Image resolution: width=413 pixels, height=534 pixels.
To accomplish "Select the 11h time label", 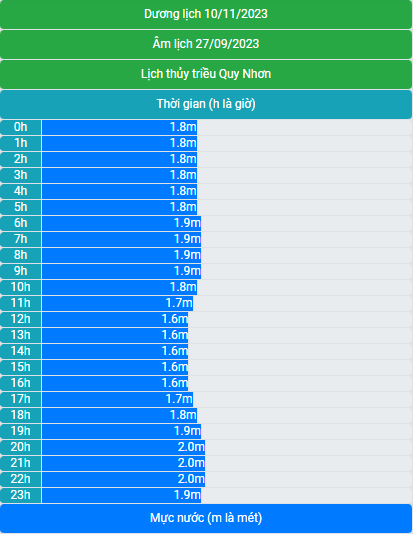I will click(20, 303).
